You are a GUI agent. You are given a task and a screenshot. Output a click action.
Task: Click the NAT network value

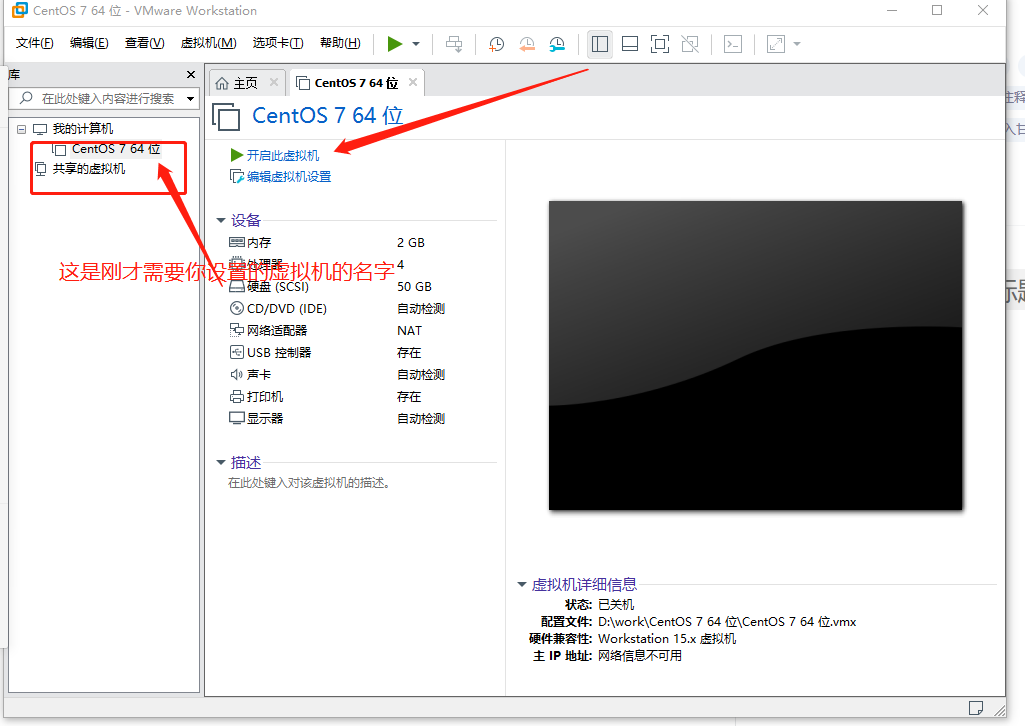tap(409, 331)
